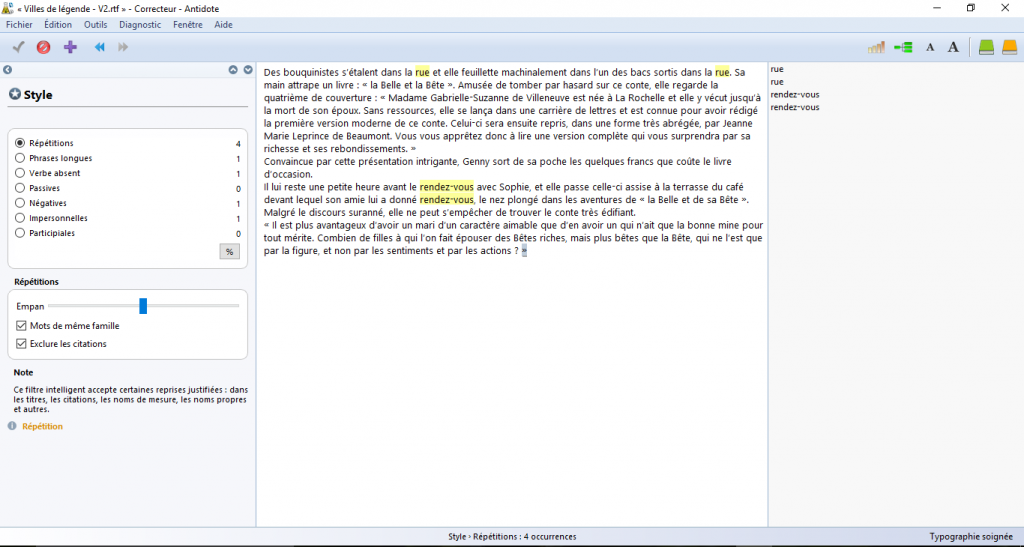Image resolution: width=1024 pixels, height=547 pixels.
Task: Open the Fenêtre menu
Action: coord(187,25)
